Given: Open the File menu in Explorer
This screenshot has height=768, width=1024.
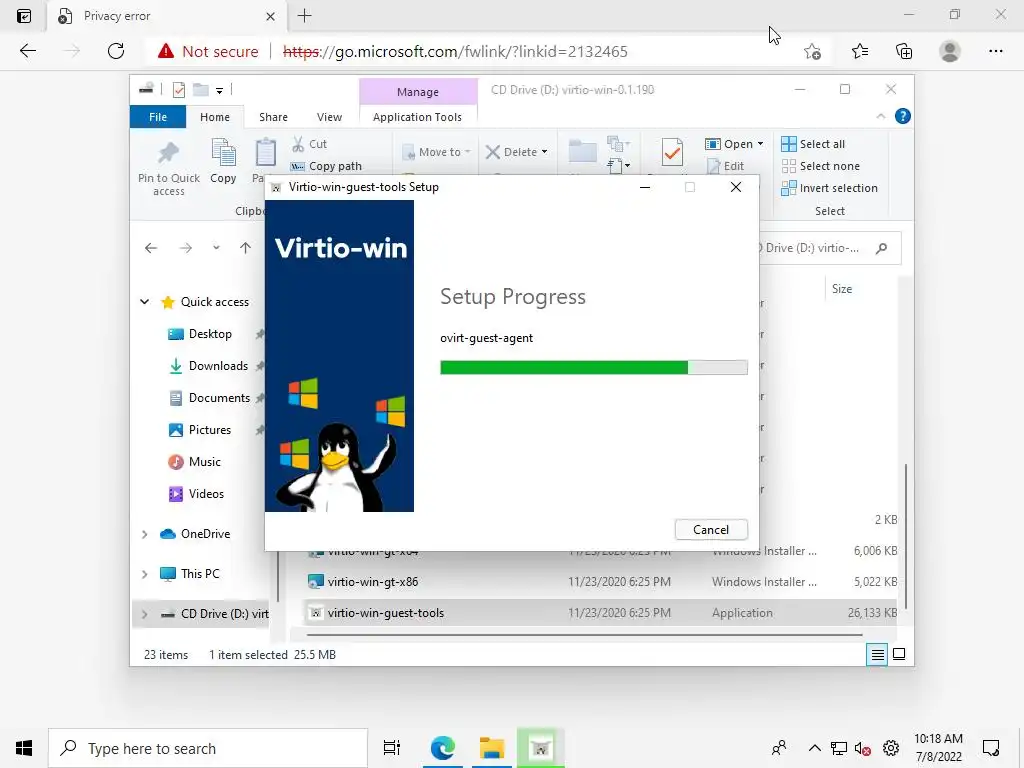Looking at the screenshot, I should click(158, 117).
